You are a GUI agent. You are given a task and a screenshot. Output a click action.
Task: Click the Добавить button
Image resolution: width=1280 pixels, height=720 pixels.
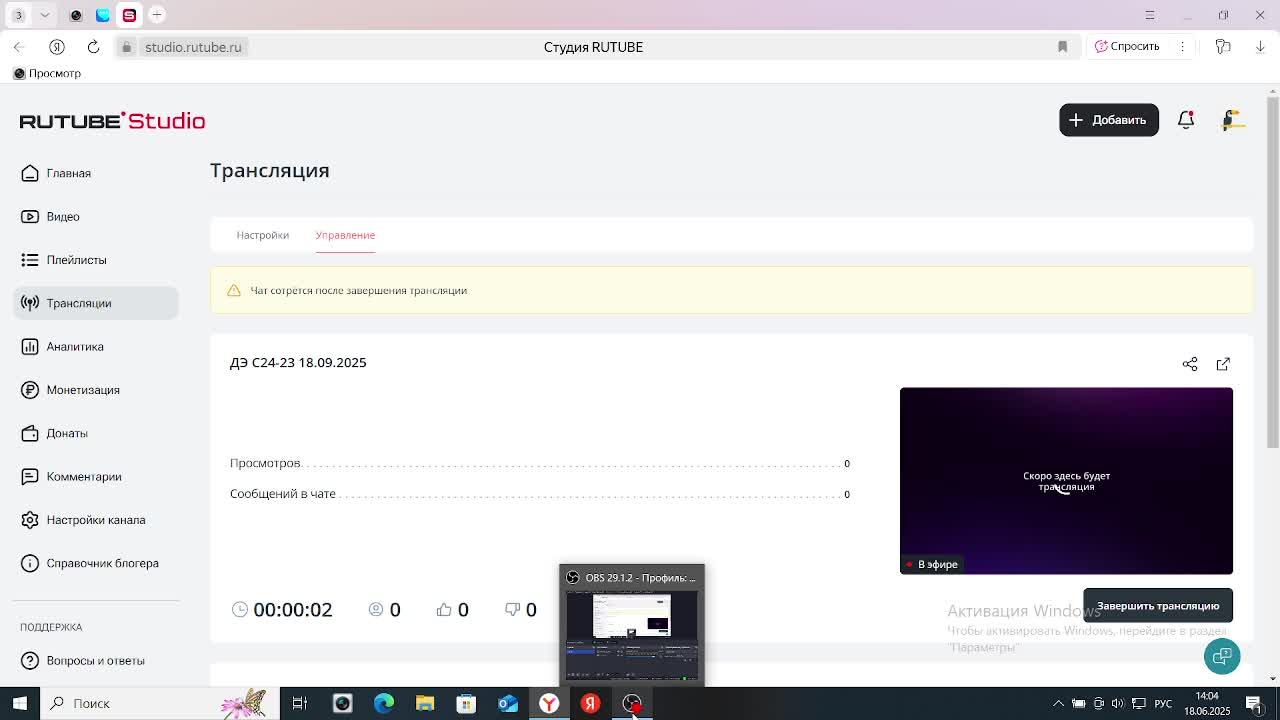pos(1109,120)
